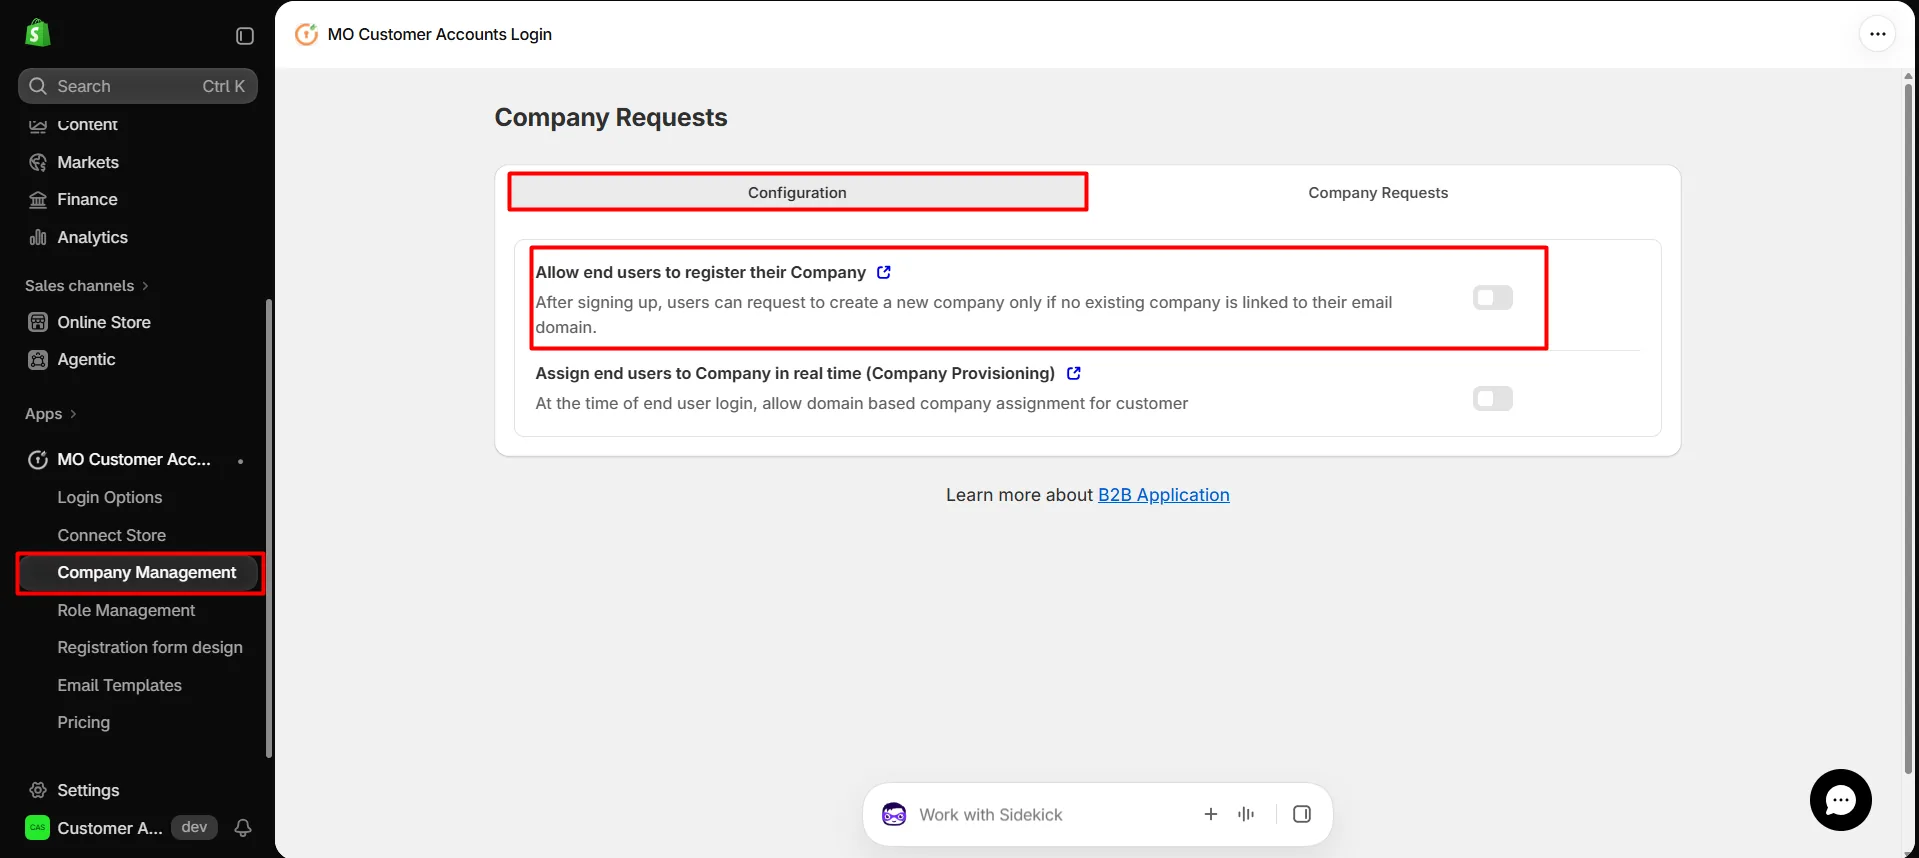1919x858 pixels.
Task: Click the main page vertical scrollbar
Action: [1908, 430]
